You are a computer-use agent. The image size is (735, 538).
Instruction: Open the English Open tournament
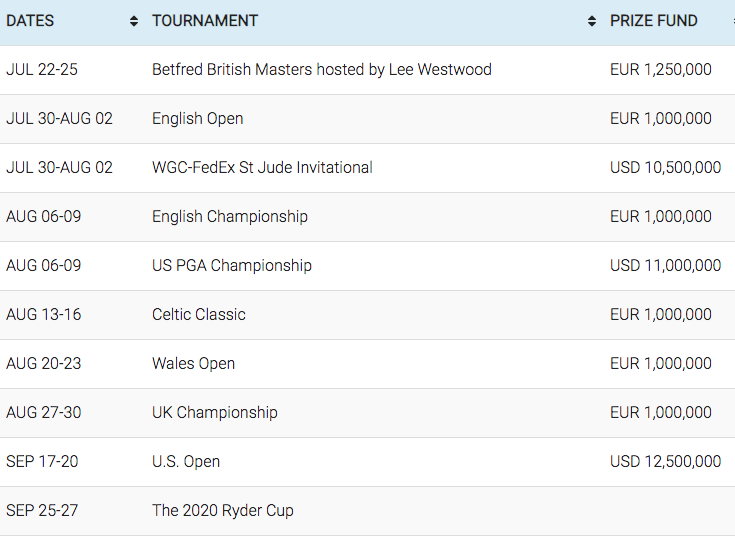(197, 119)
